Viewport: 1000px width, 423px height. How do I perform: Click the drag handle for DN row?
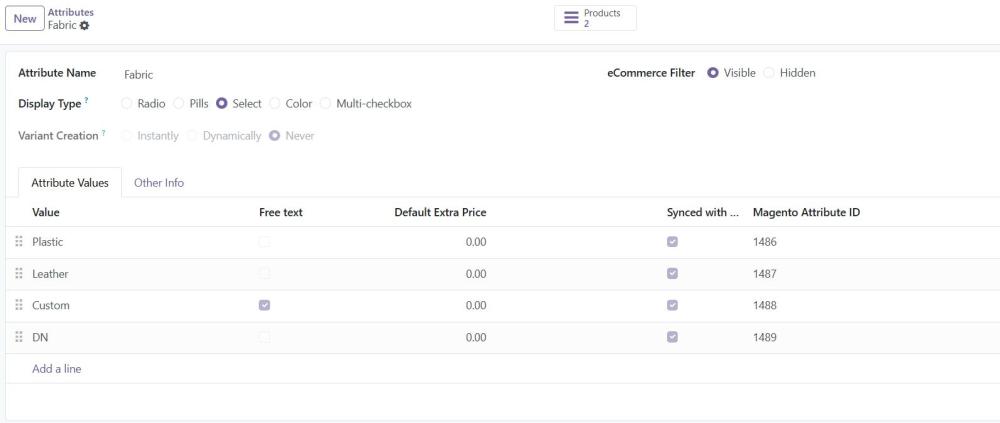pos(19,337)
